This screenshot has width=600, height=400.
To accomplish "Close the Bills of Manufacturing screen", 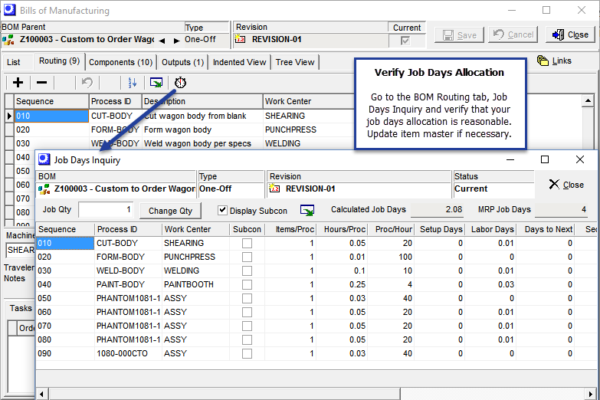I will [x=570, y=35].
